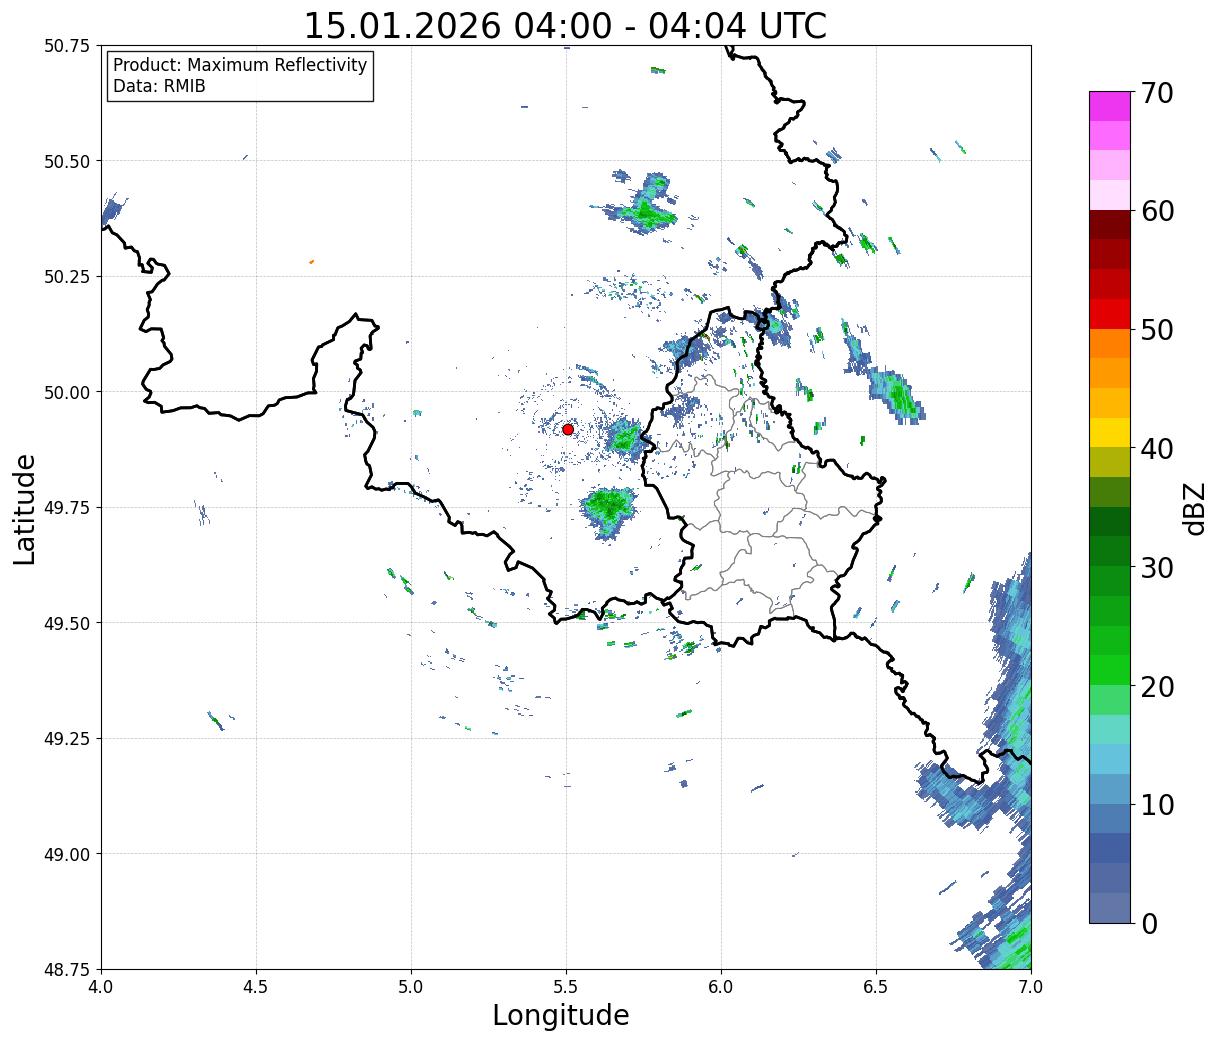1219x1040 pixels.
Task: Click the longitude tick label 6.0
Action: [x=721, y=987]
